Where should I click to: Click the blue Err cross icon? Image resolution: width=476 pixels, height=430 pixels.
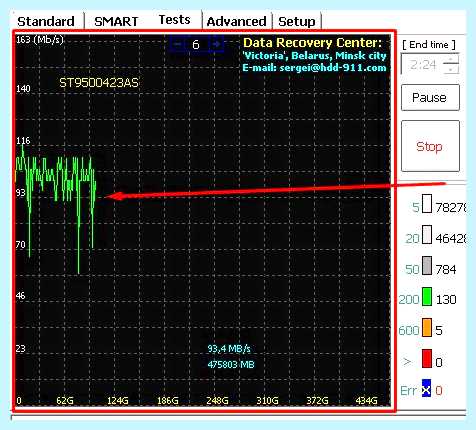click(x=426, y=388)
